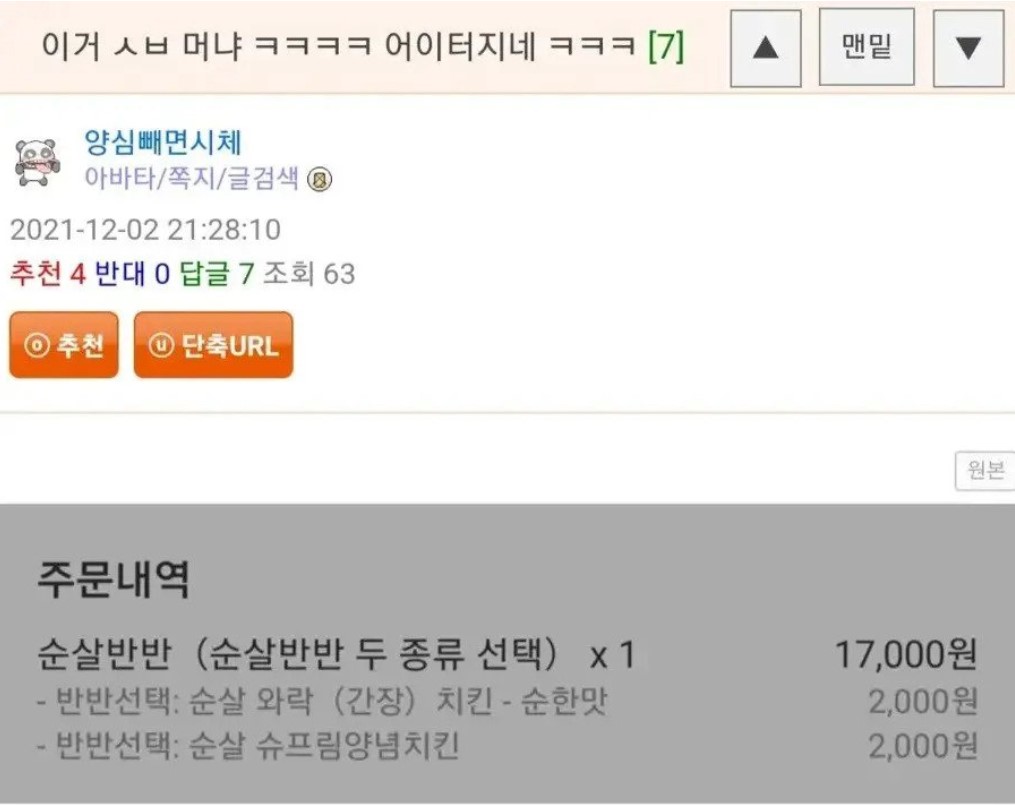Click the red 추천 4 count
1015x805 pixels.
tap(47, 273)
